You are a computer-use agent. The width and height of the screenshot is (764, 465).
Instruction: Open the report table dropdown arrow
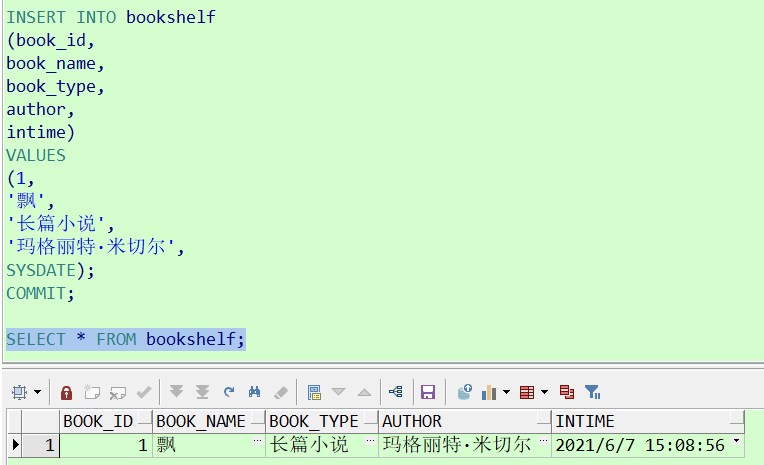coord(544,392)
